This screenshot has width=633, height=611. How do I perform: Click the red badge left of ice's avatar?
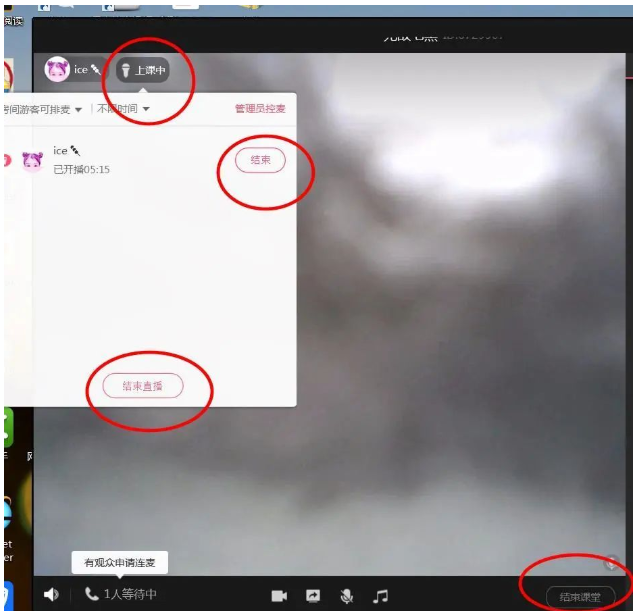click(x=7, y=160)
